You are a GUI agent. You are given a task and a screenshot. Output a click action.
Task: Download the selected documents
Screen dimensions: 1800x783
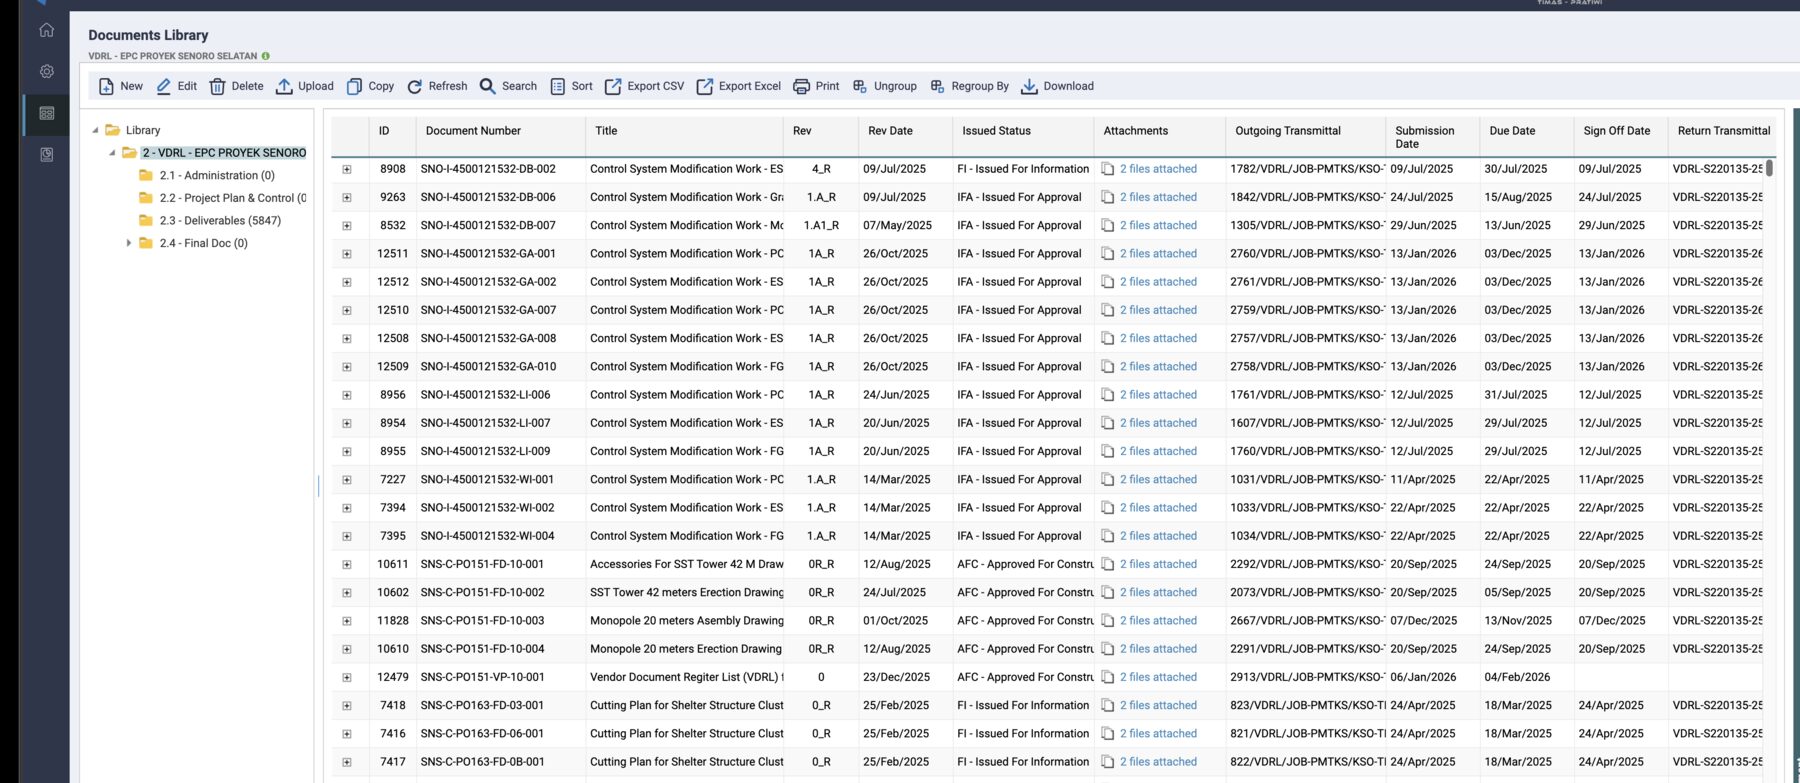point(1057,86)
